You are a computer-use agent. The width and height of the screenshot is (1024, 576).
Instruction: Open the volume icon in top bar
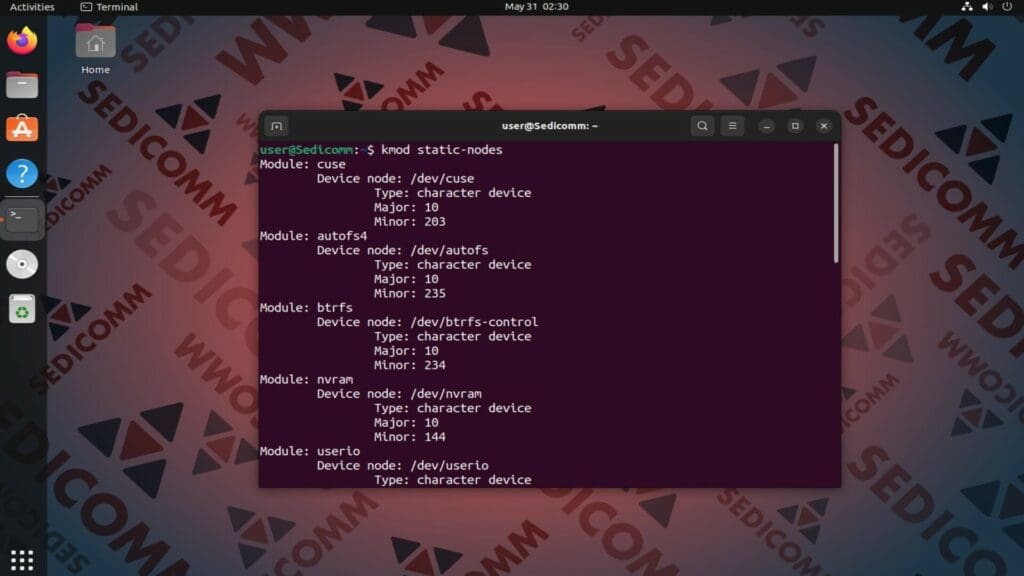click(987, 7)
